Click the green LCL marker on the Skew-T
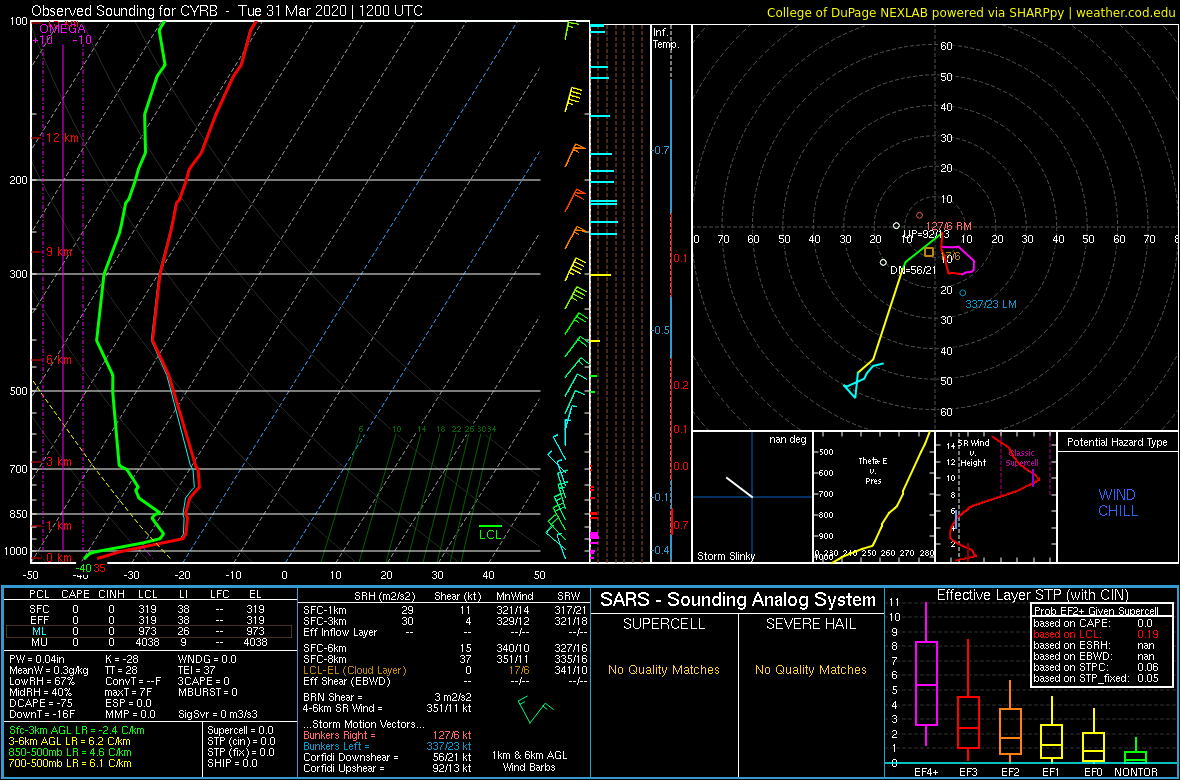The width and height of the screenshot is (1180, 780). (490, 532)
